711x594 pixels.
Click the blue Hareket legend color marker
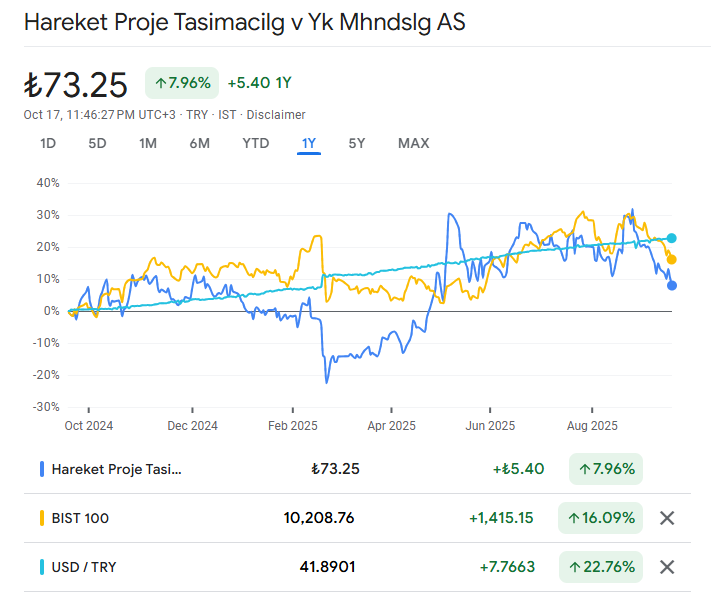click(41, 468)
